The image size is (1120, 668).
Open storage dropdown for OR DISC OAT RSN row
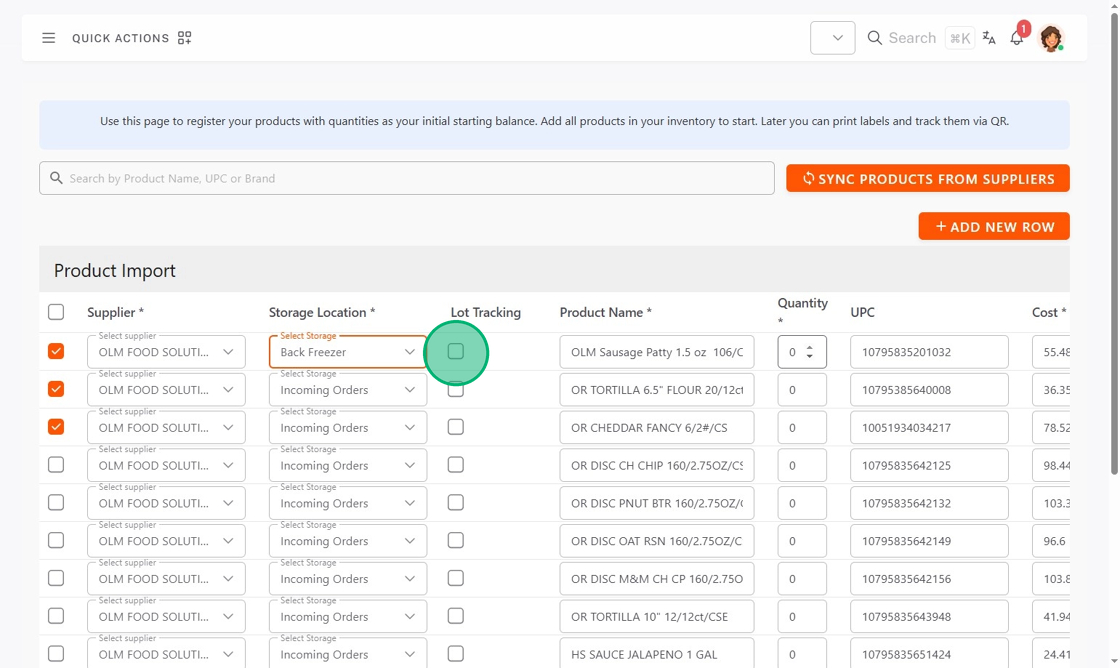(x=348, y=541)
